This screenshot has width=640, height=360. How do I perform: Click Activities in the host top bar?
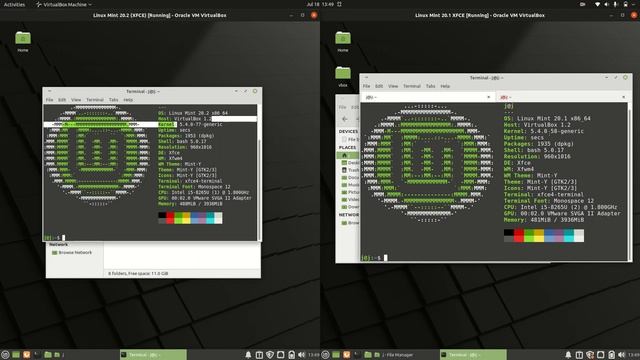click(x=14, y=4)
